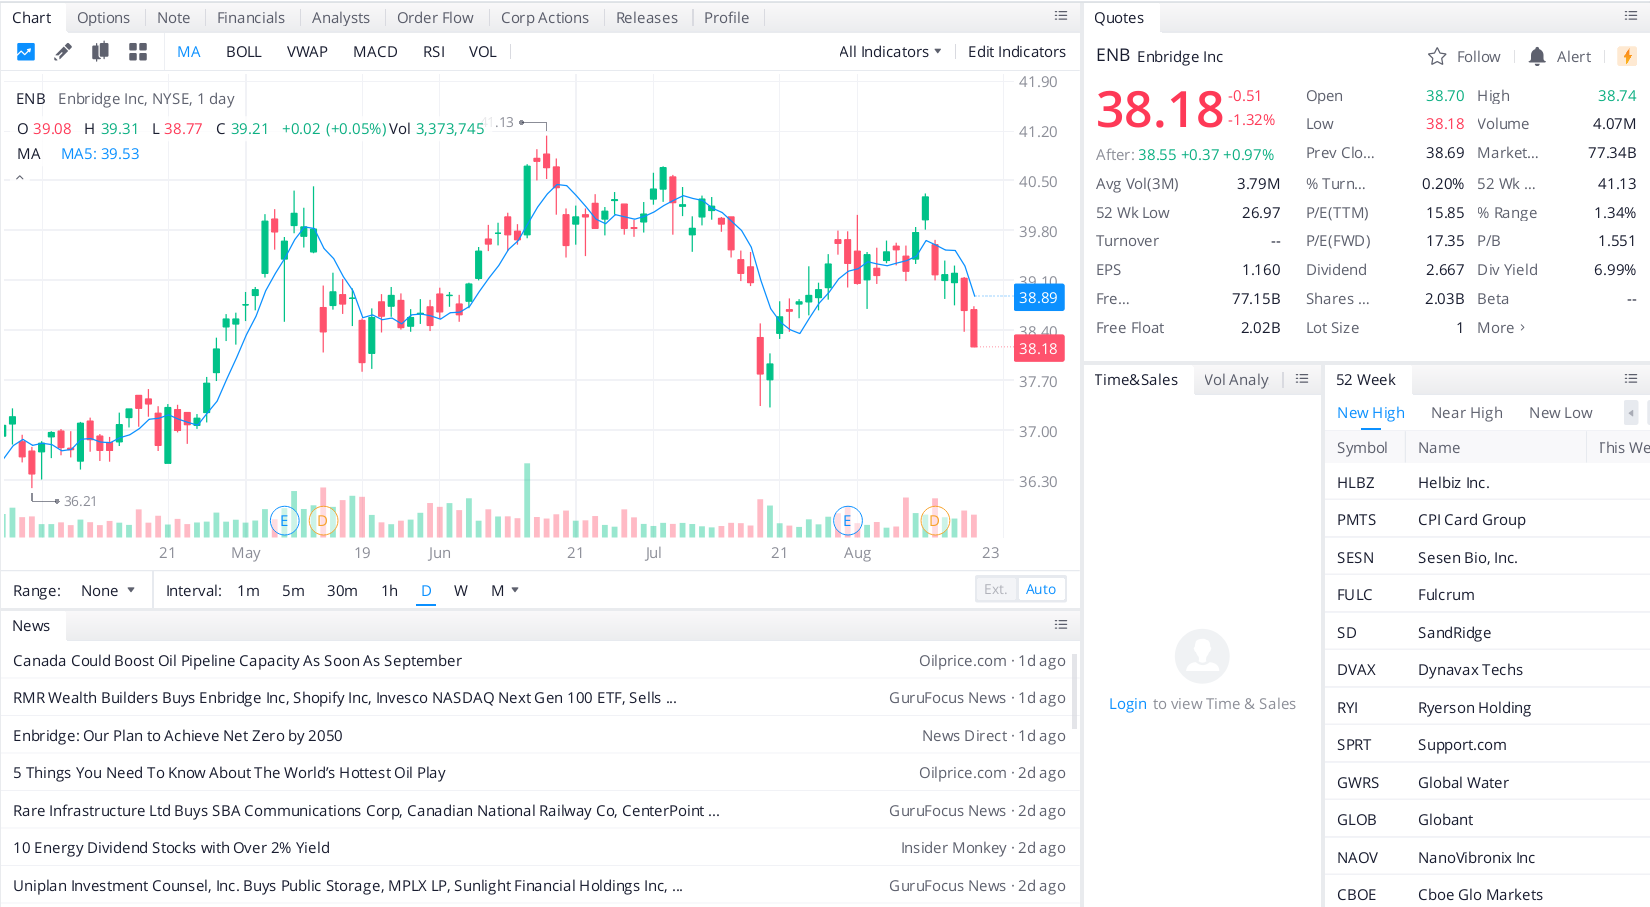Activate the pencil drawing tool
This screenshot has height=907, width=1650.
[62, 52]
